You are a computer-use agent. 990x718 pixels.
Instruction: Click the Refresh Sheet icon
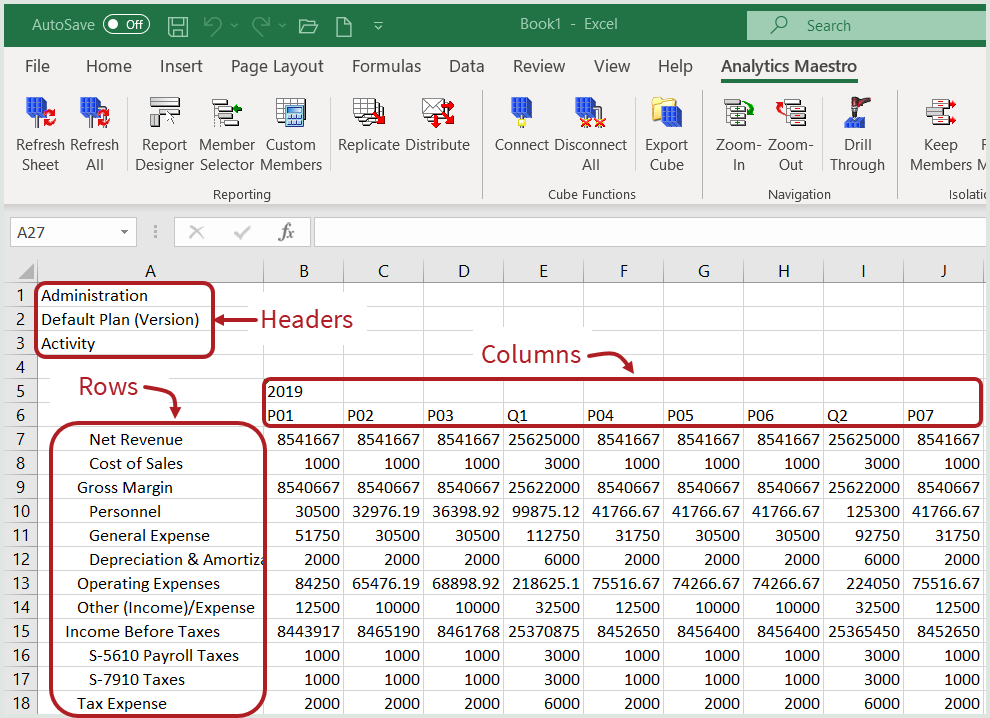40,114
